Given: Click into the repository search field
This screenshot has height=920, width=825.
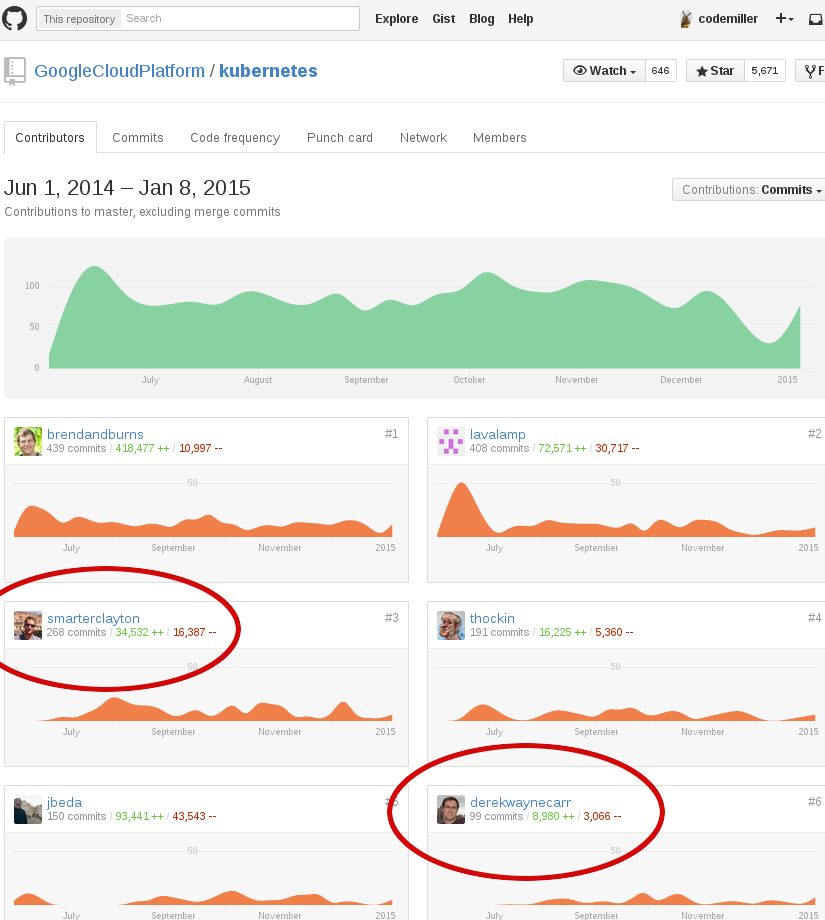Looking at the screenshot, I should pos(241,19).
